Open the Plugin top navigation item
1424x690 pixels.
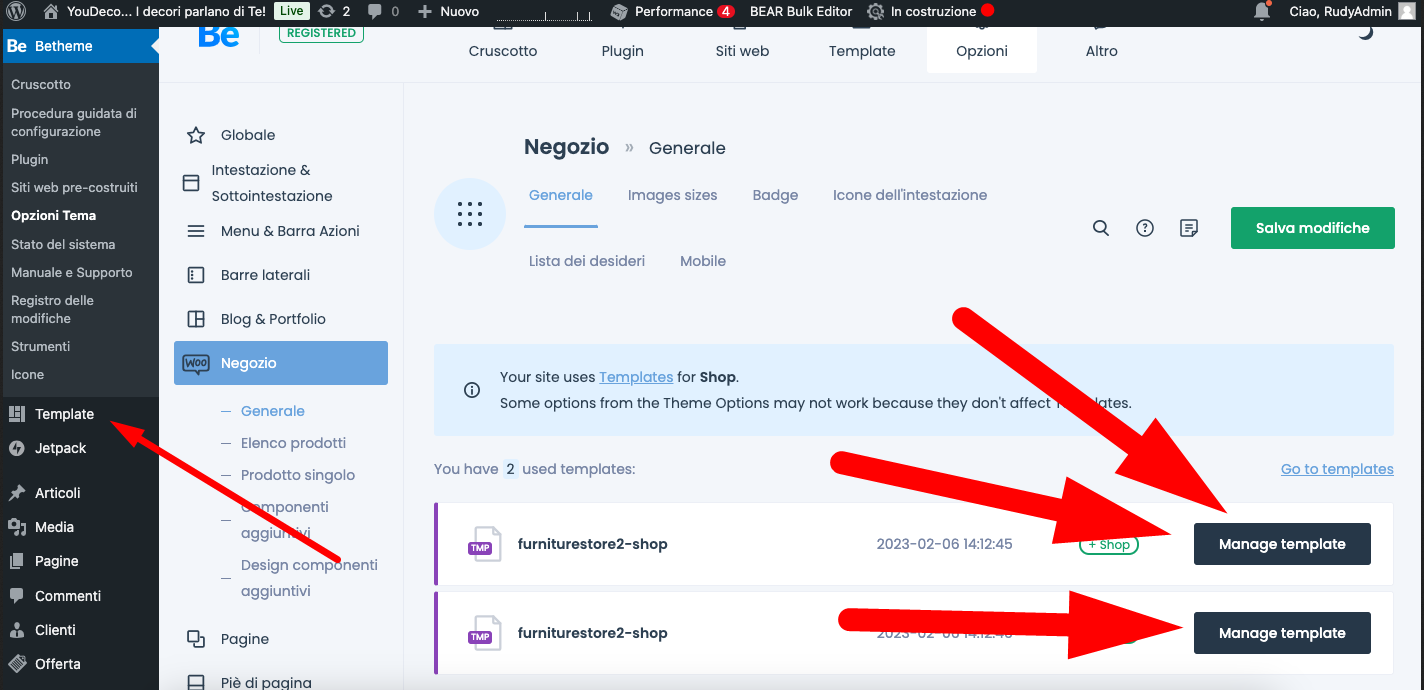pyautogui.click(x=623, y=50)
